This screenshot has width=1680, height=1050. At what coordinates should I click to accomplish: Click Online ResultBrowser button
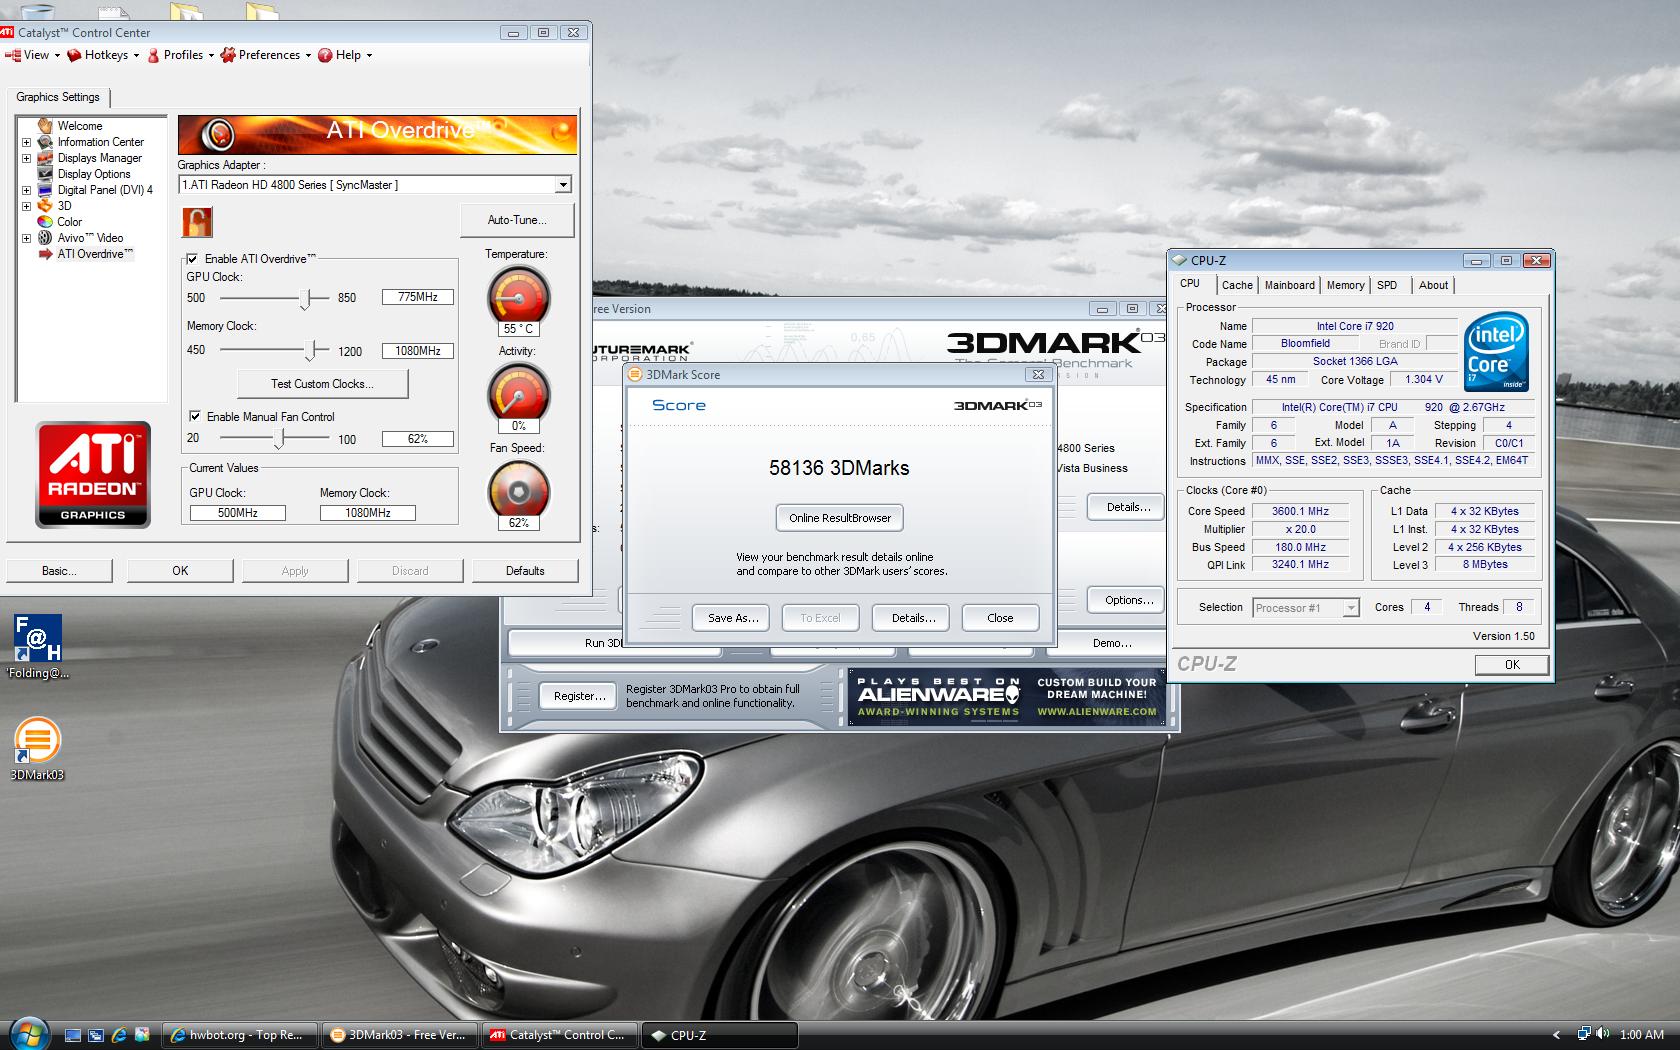click(840, 518)
